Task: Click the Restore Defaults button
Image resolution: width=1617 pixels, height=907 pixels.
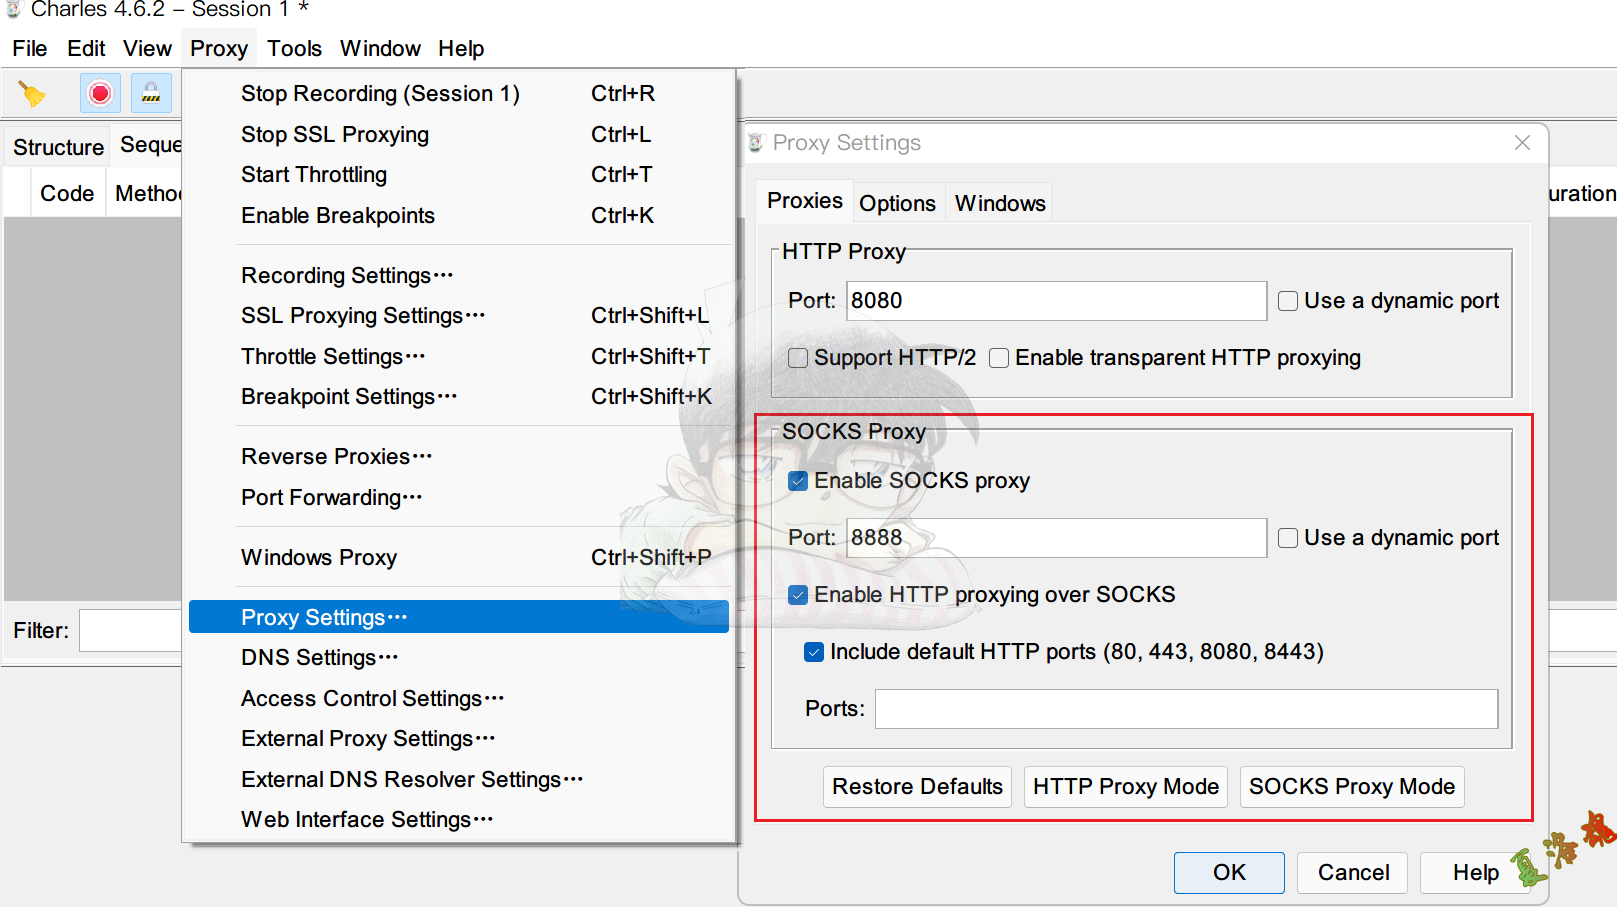Action: (917, 786)
